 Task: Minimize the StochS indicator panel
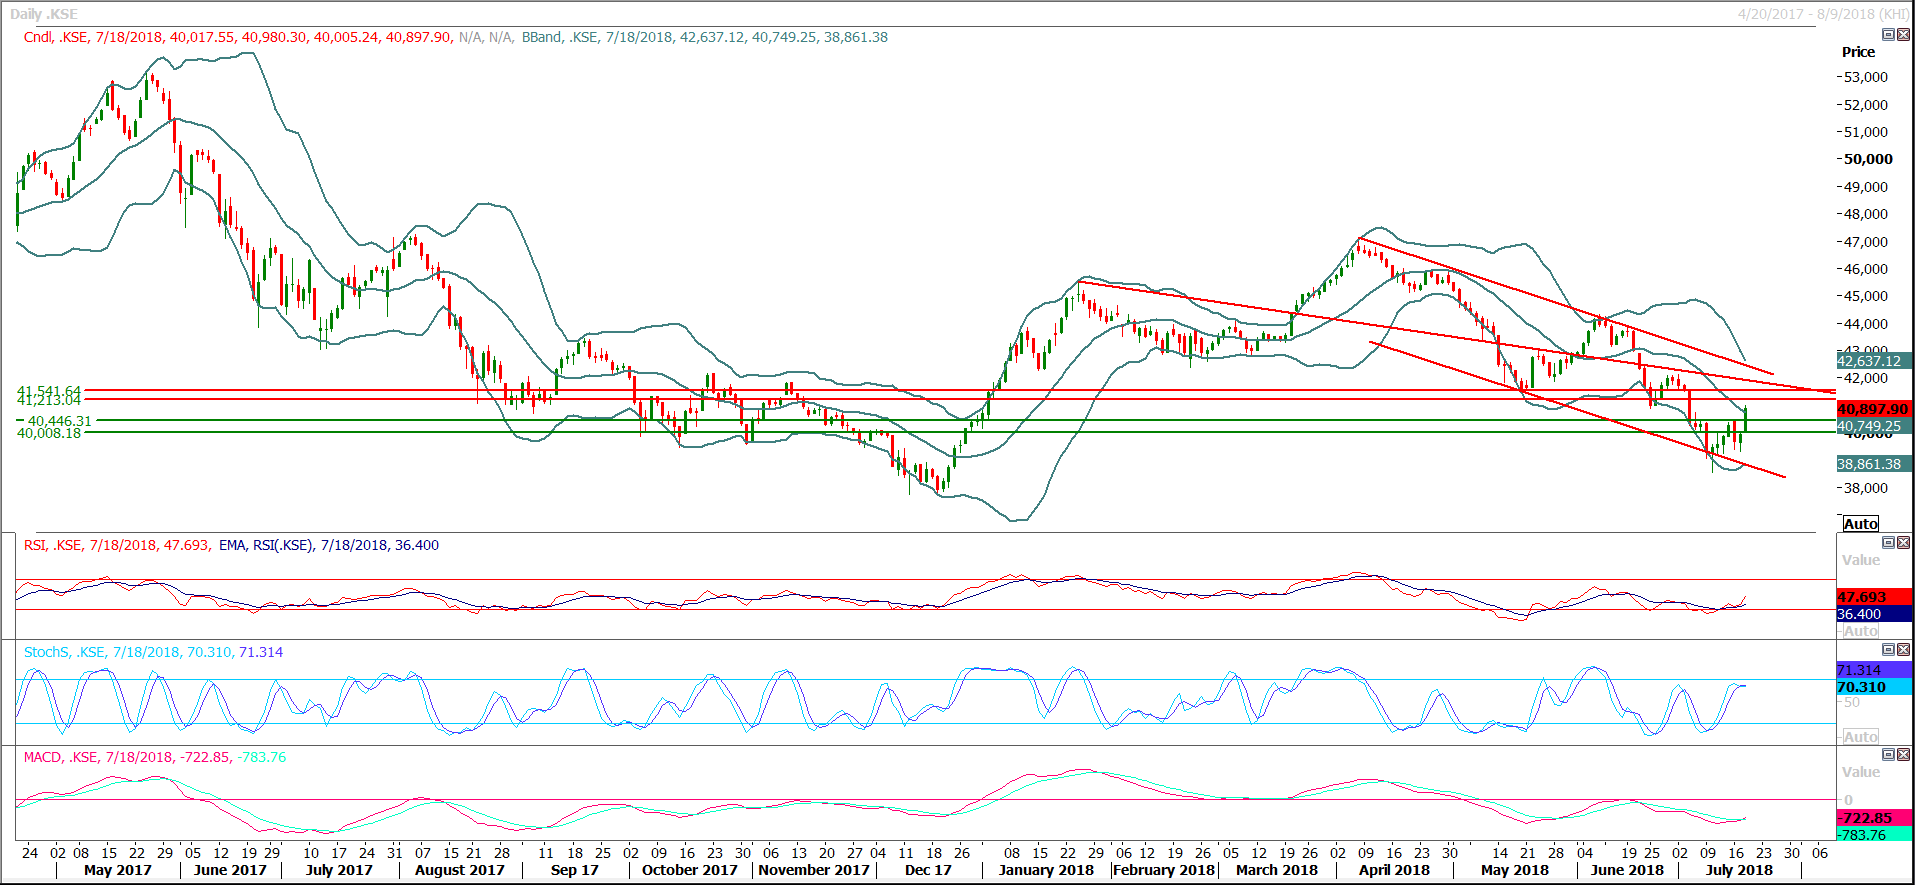[x=1888, y=650]
